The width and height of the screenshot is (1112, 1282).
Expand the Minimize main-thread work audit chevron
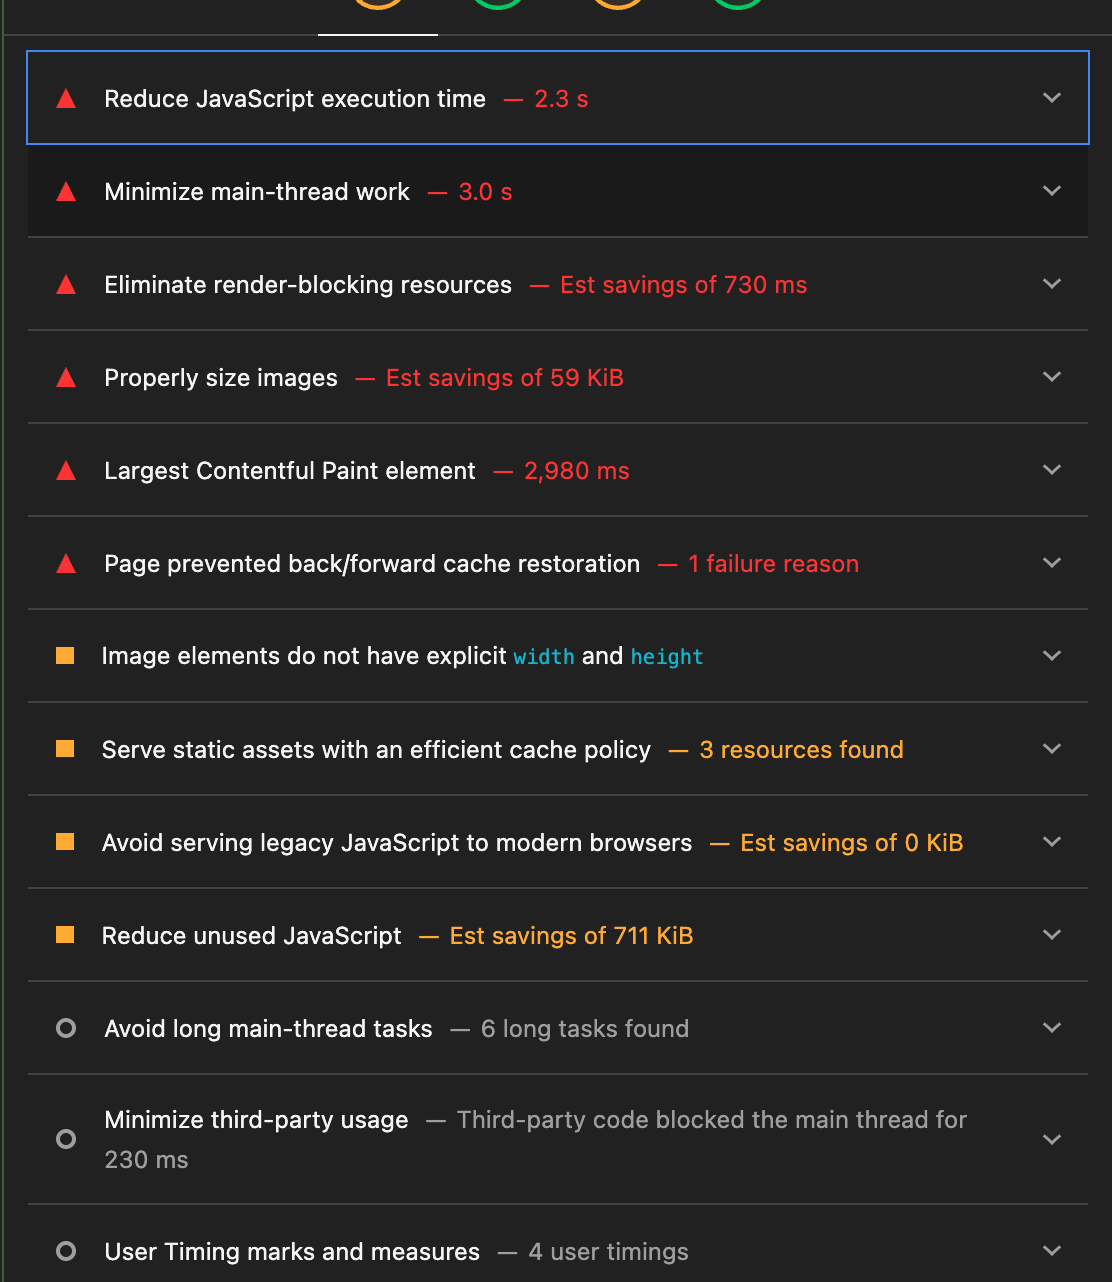pyautogui.click(x=1051, y=190)
